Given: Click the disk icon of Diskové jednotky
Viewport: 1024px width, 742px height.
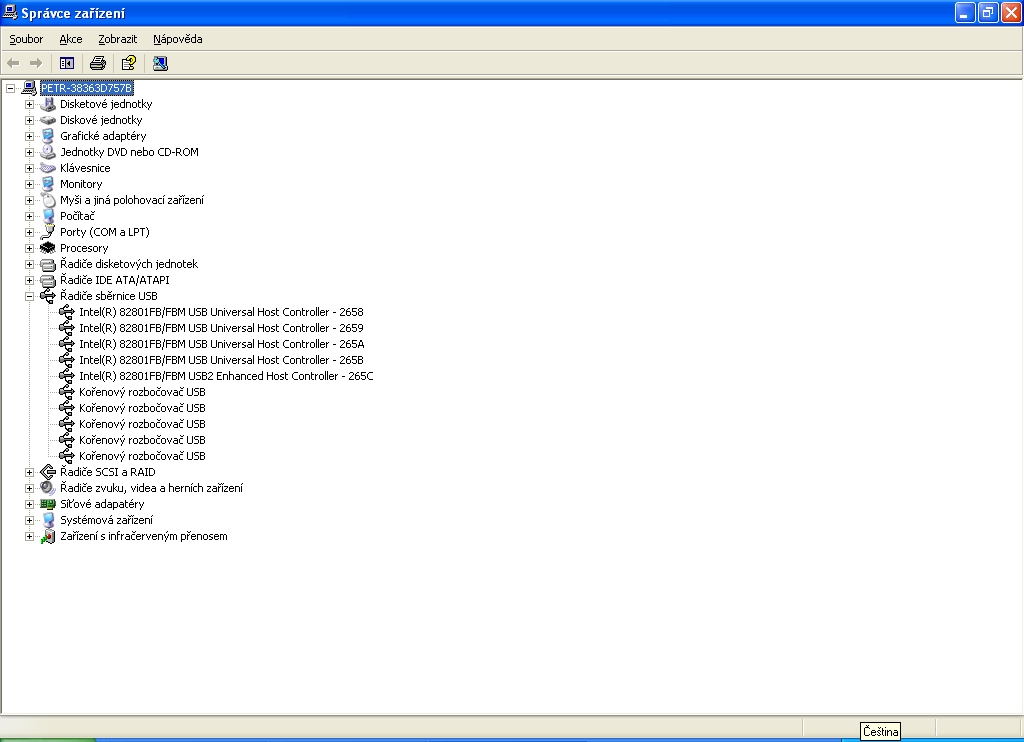Looking at the screenshot, I should coord(48,120).
